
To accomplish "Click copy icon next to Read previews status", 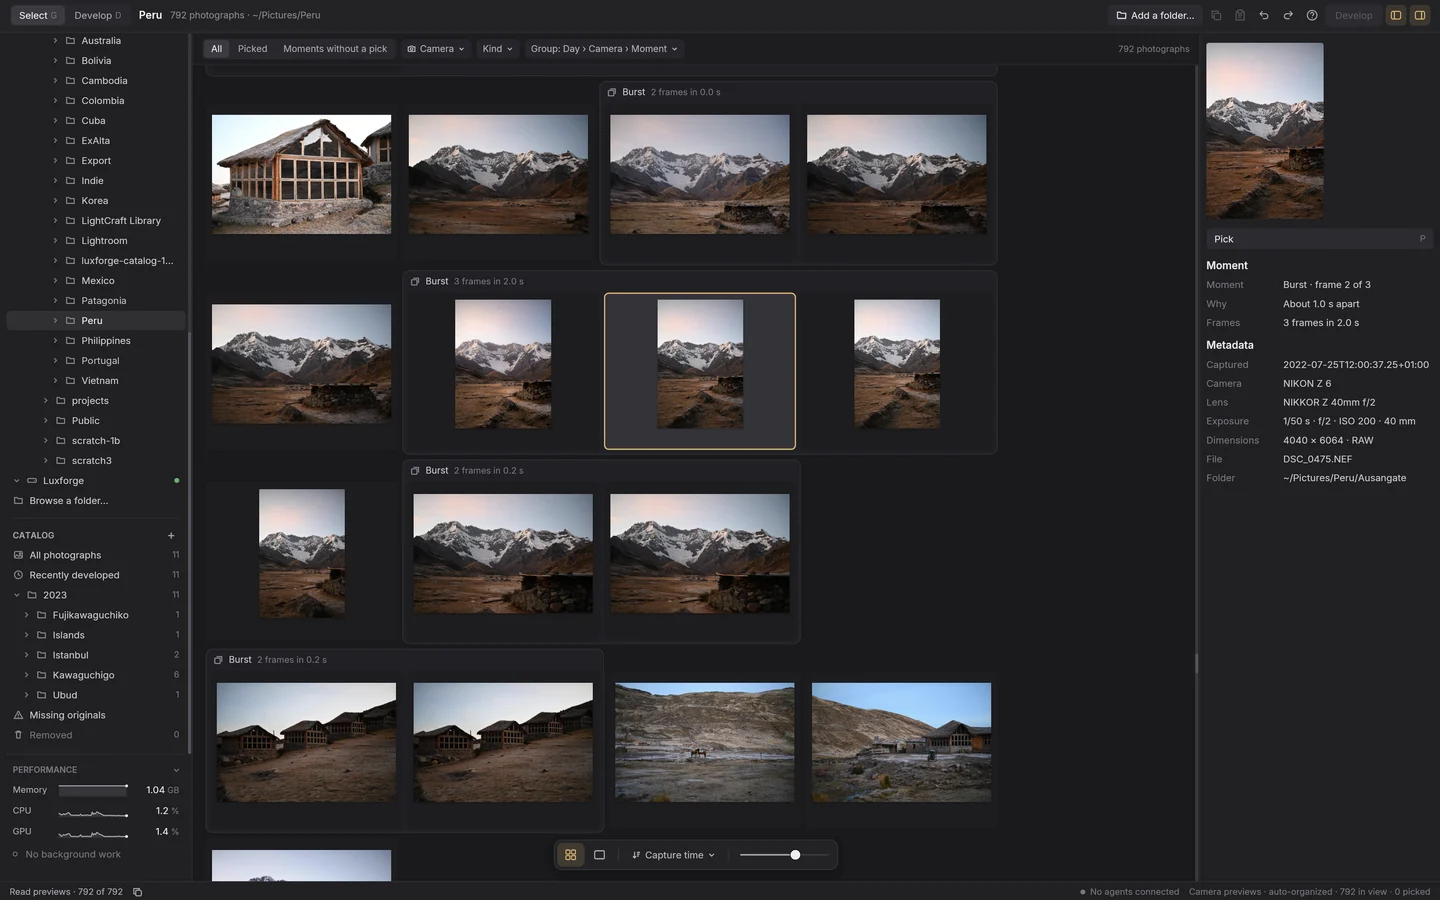I will [138, 892].
